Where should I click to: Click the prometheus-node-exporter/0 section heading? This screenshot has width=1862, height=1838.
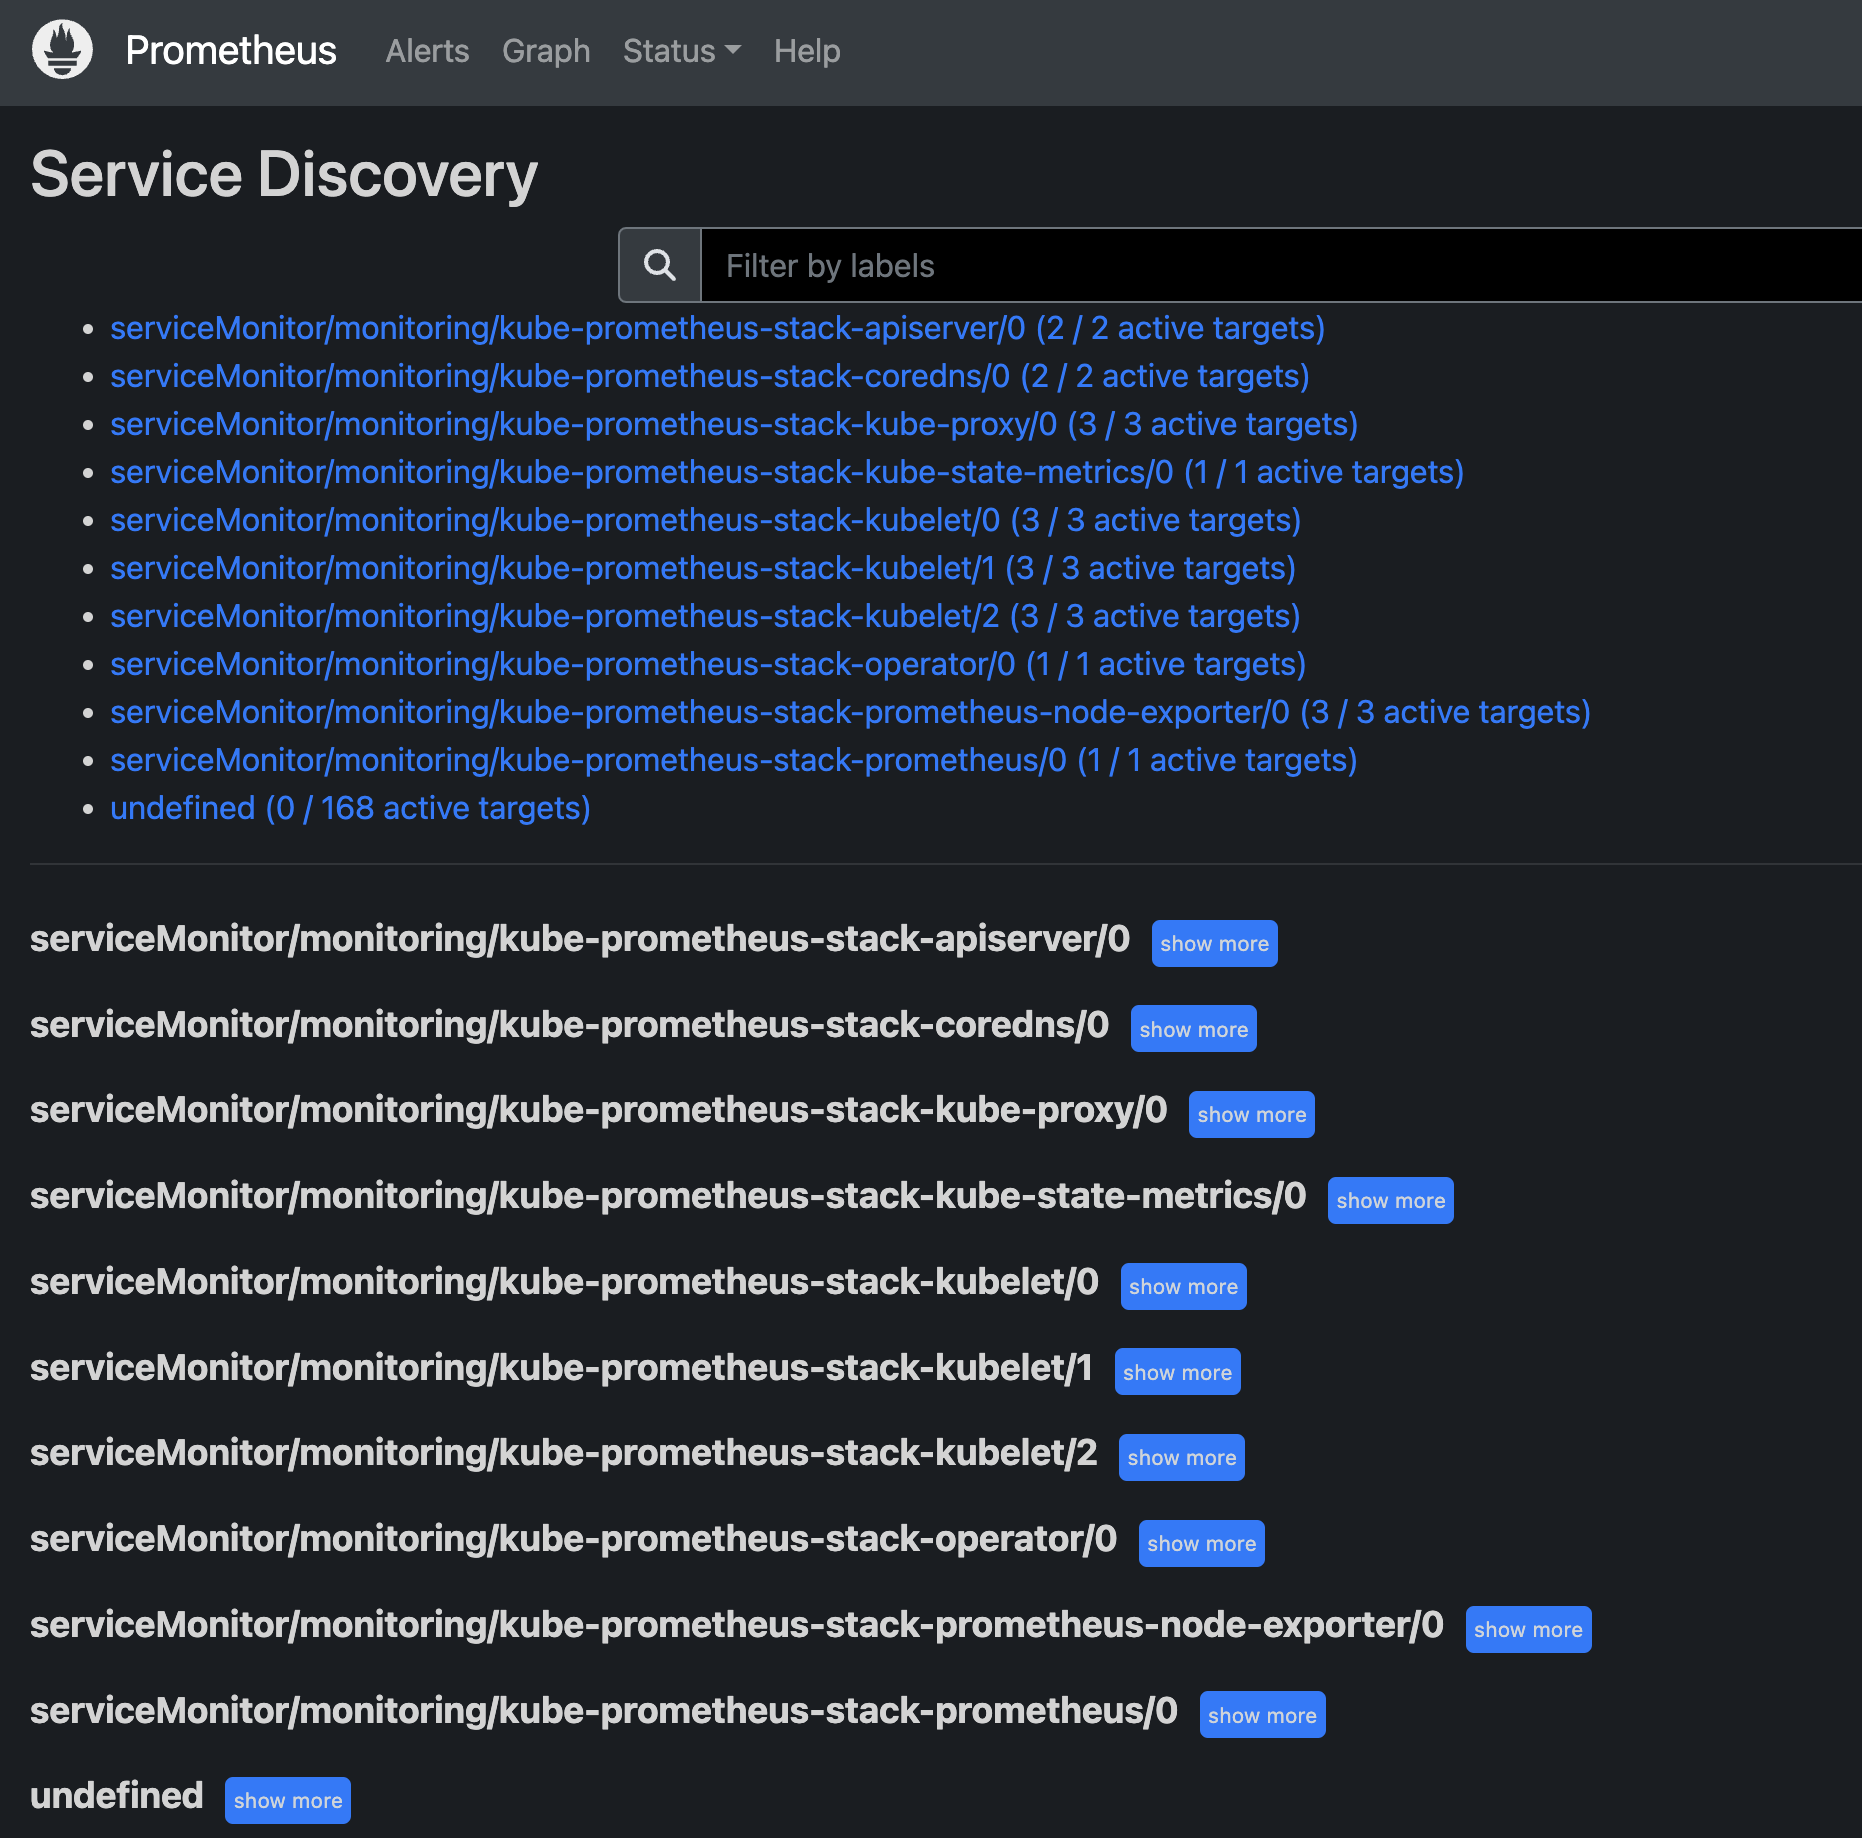click(737, 1625)
